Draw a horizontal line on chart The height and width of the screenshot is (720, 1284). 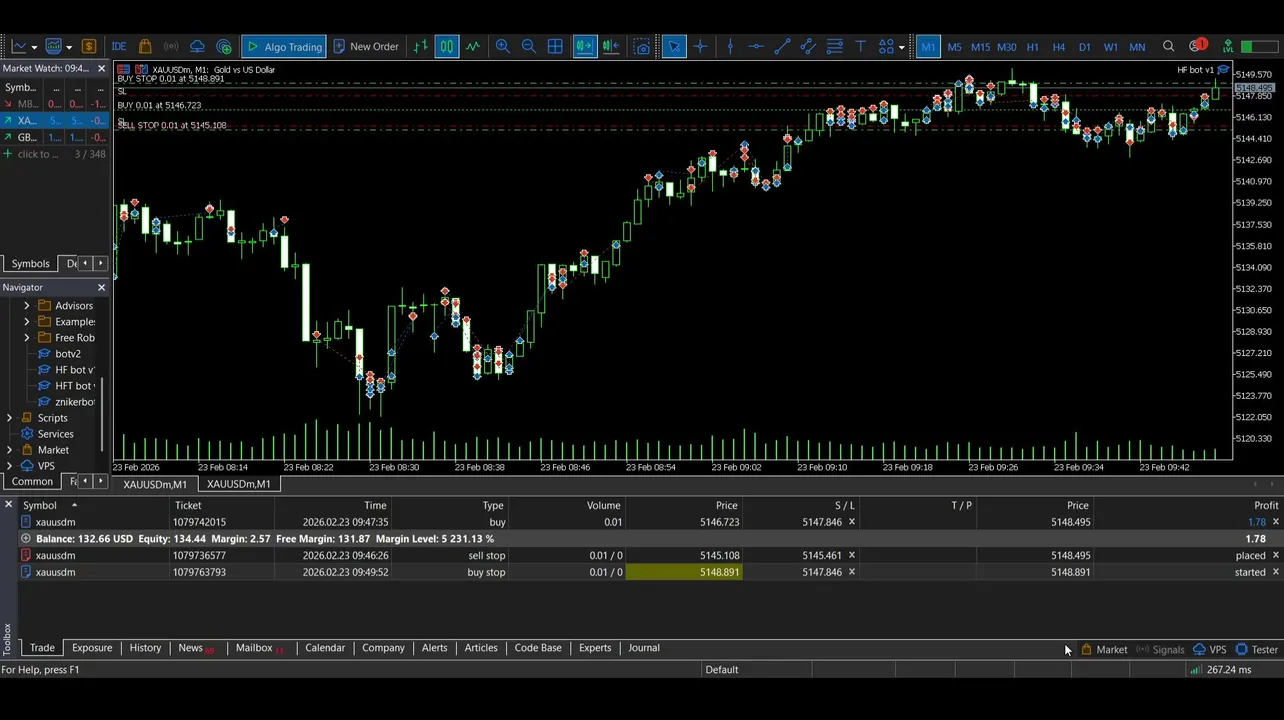pos(756,46)
